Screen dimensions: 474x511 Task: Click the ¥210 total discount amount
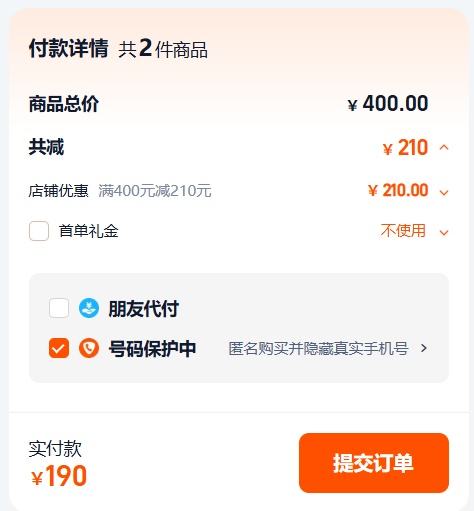coord(405,148)
